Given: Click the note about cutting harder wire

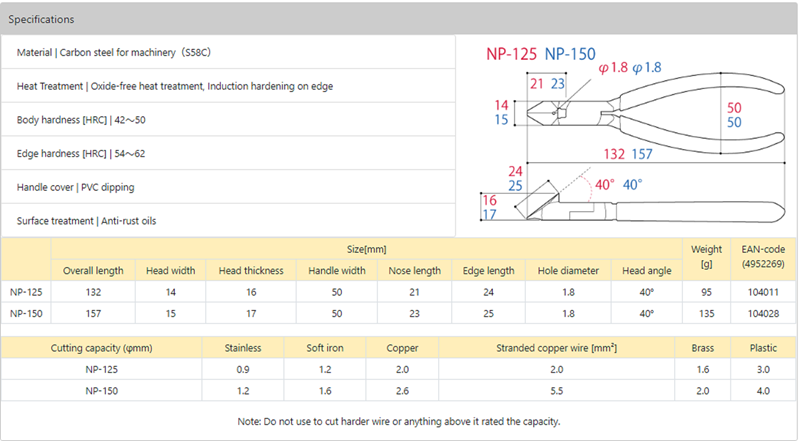Looking at the screenshot, I should [399, 421].
